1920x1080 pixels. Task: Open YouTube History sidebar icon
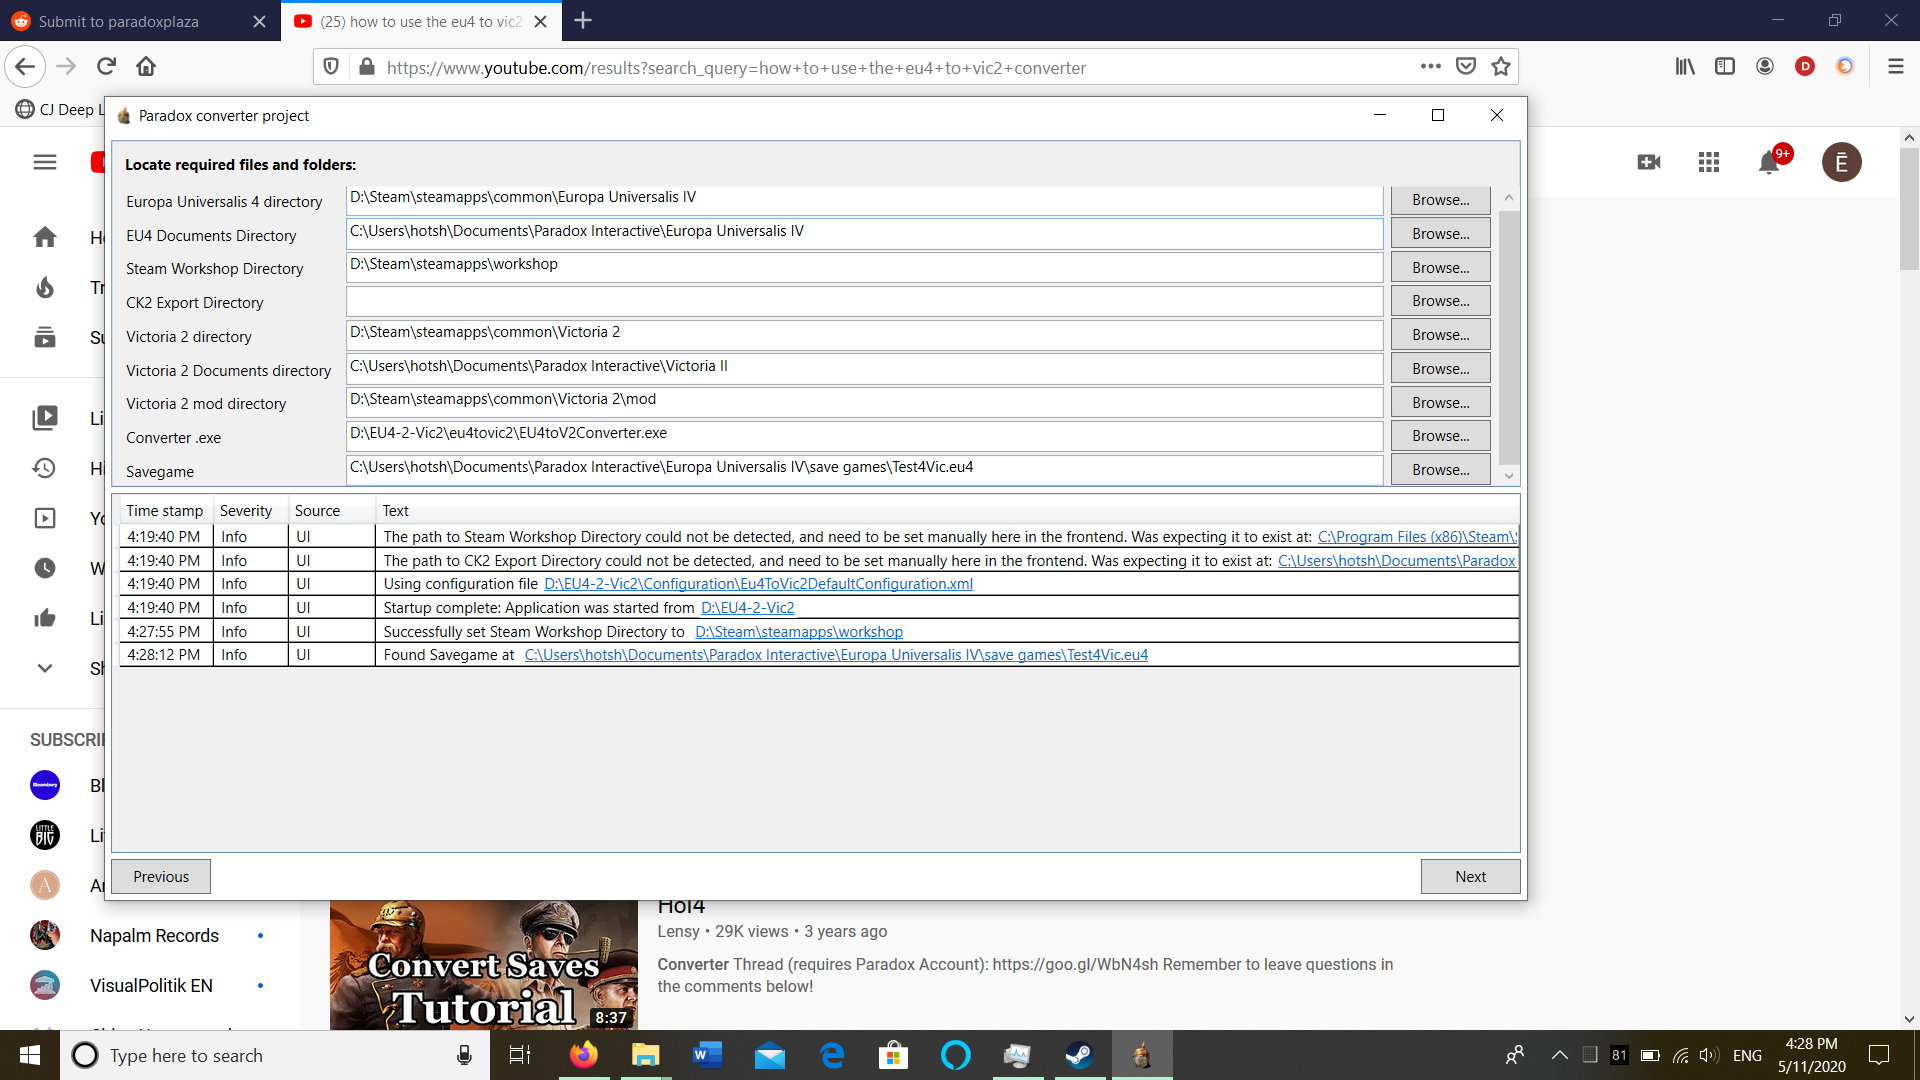[x=45, y=468]
